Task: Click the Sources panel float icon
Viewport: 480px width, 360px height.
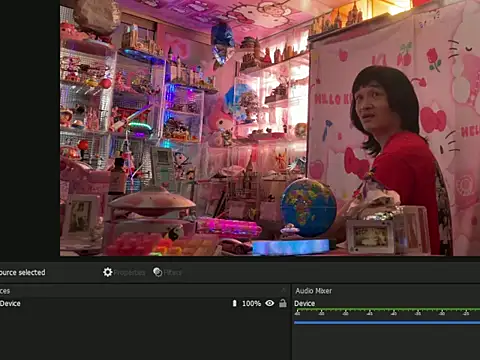Action: coord(284,290)
